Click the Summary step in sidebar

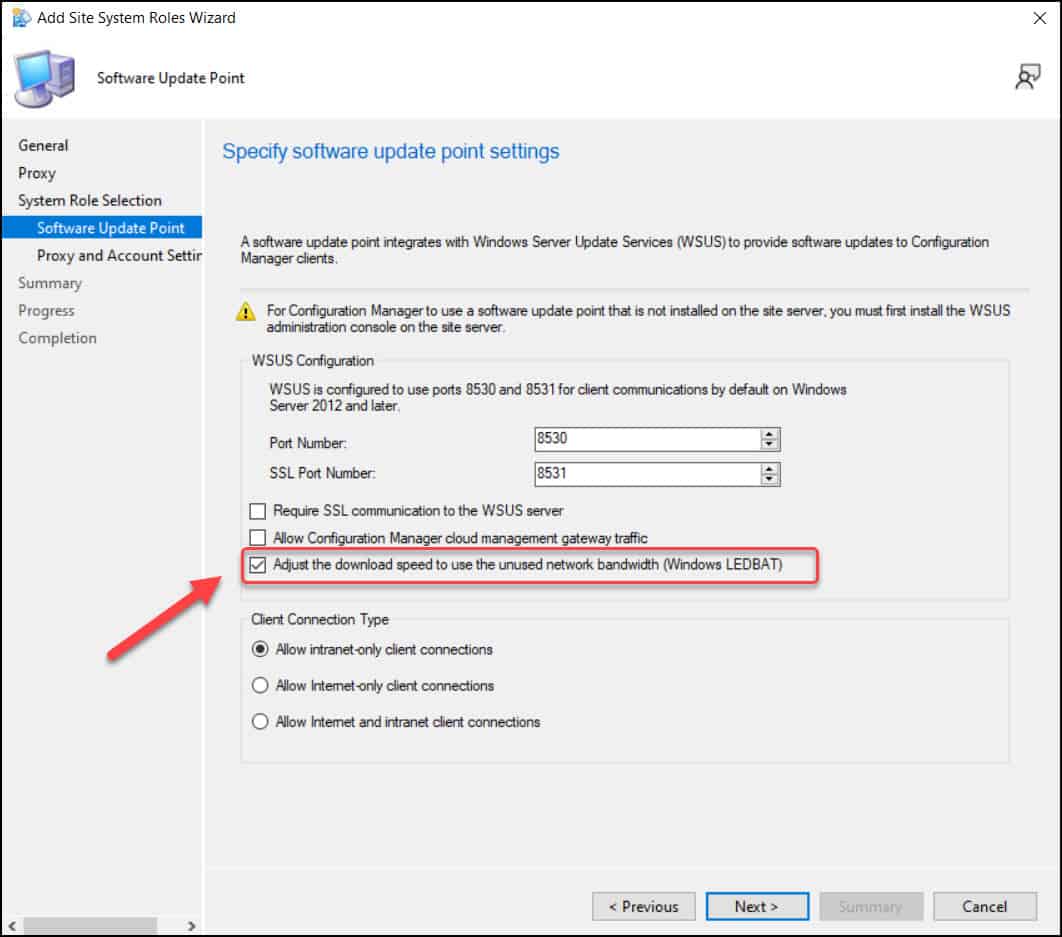coord(50,283)
